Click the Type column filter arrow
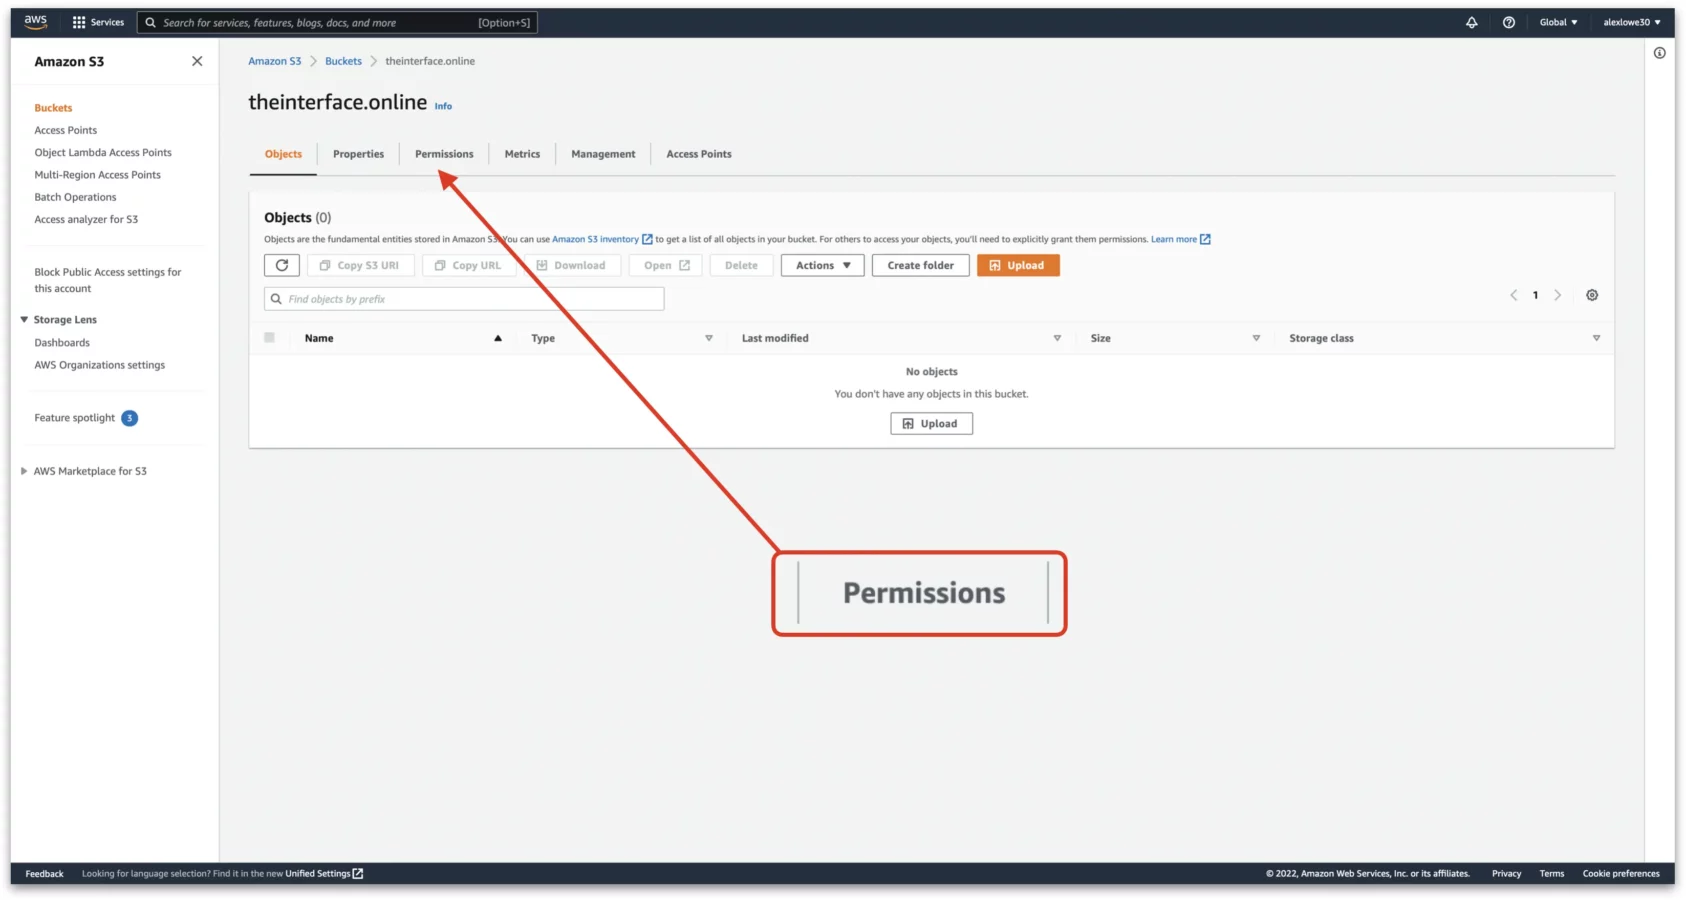This screenshot has width=1686, height=900. point(709,338)
